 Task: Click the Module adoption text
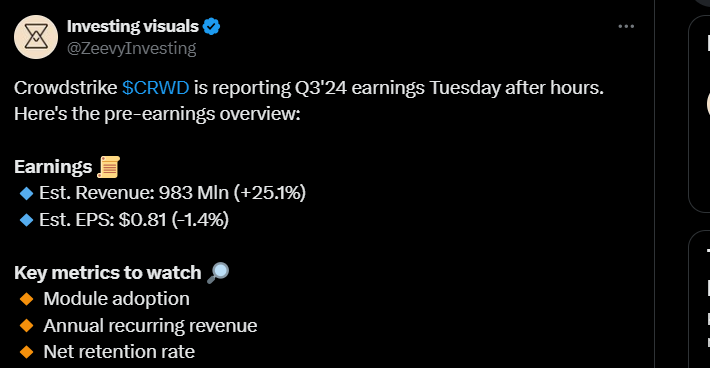tap(116, 299)
